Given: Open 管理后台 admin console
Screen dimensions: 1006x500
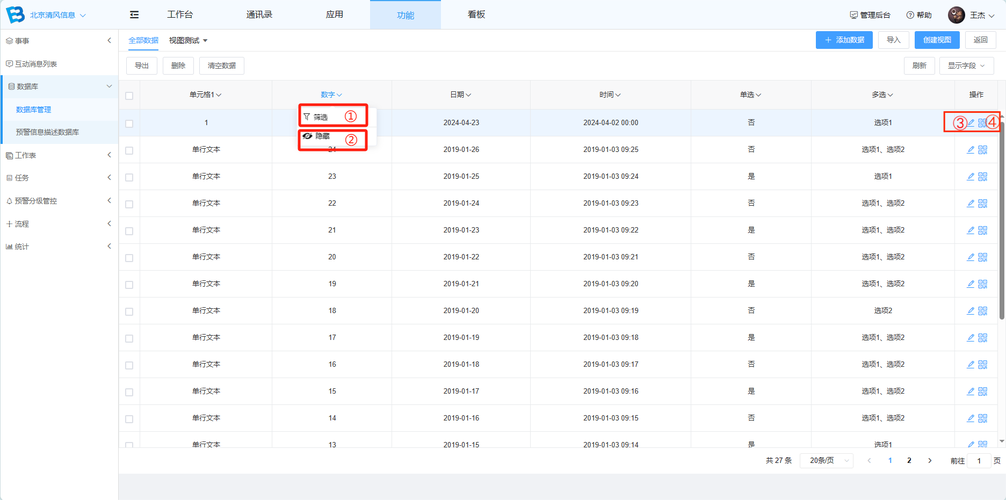Looking at the screenshot, I should click(869, 15).
